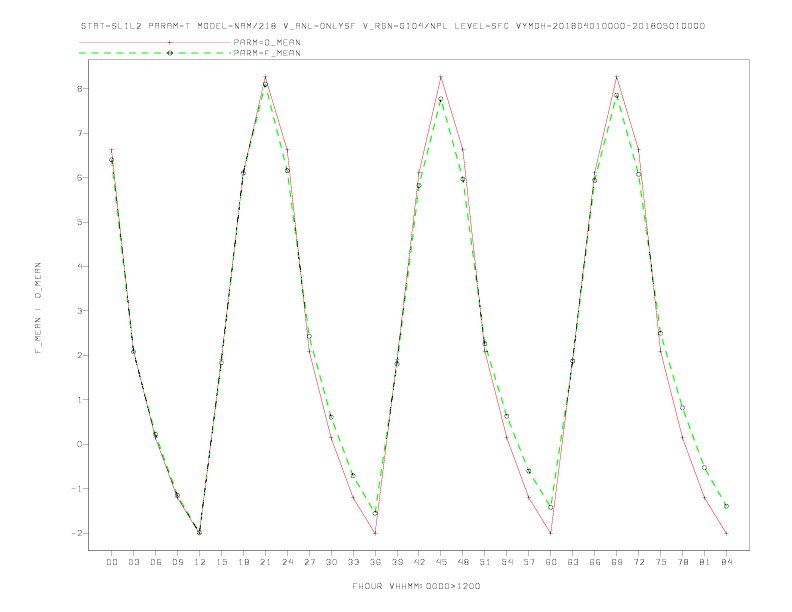
Task: Click x-axis tick label 42
Action: [419, 562]
